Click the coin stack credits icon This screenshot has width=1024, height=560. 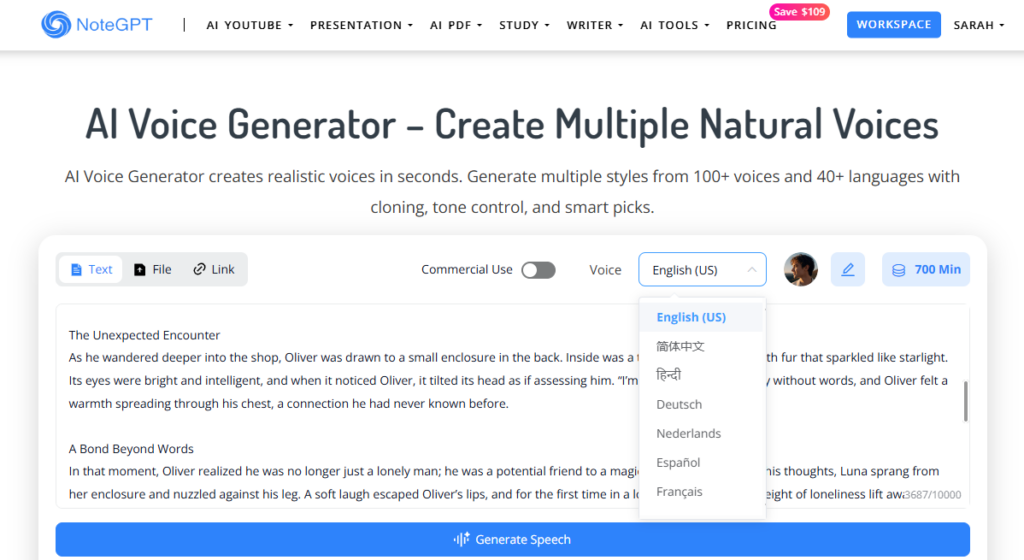pos(899,270)
